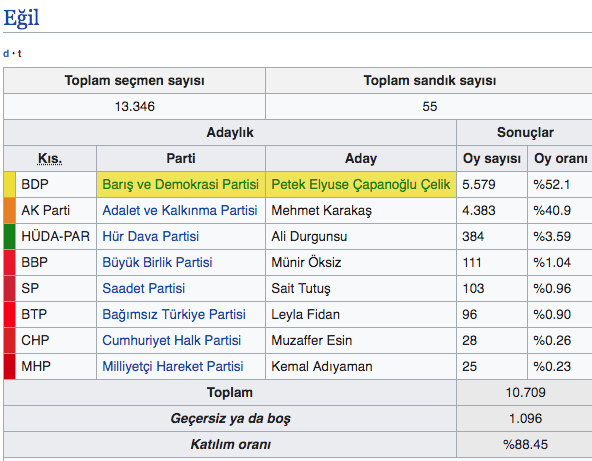Screen dimensions: 592x461
Task: Open Milliyetçi Hareket Partisi link
Action: coord(173,367)
